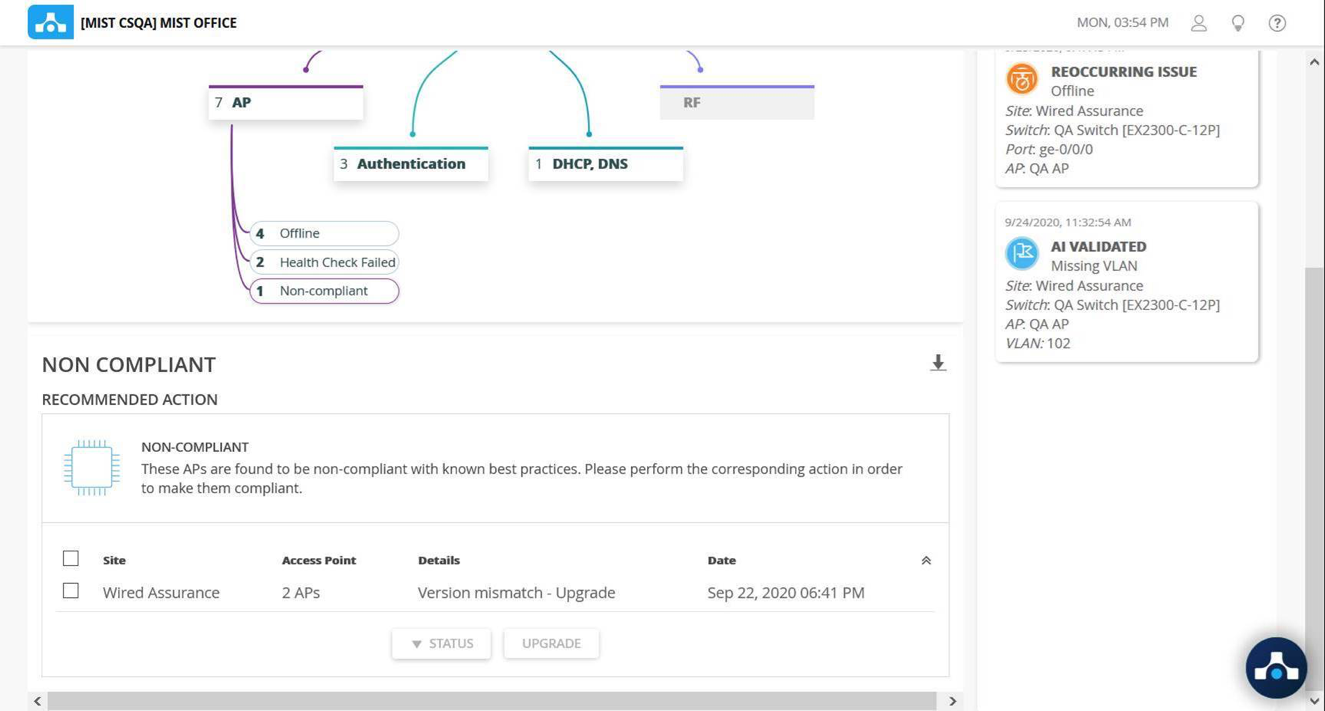Select the AP category node
Viewport: 1325px width, 711px height.
pyautogui.click(x=286, y=103)
